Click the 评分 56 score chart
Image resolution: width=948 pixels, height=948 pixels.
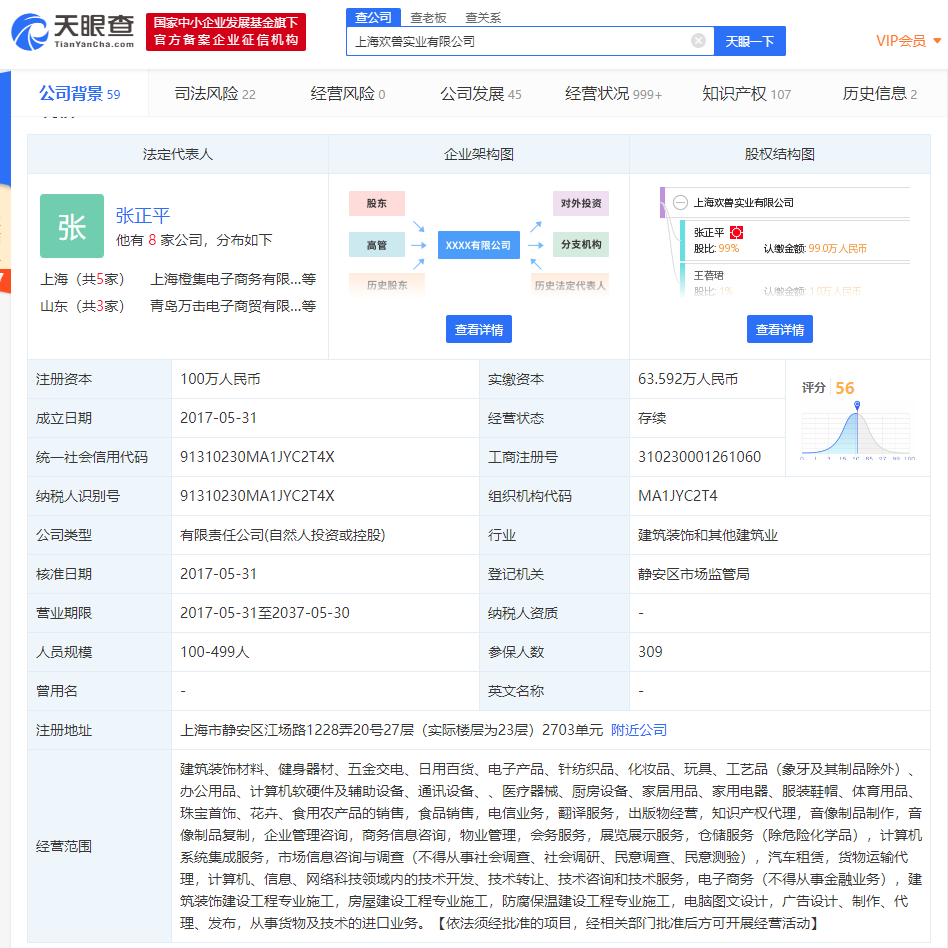coord(856,420)
